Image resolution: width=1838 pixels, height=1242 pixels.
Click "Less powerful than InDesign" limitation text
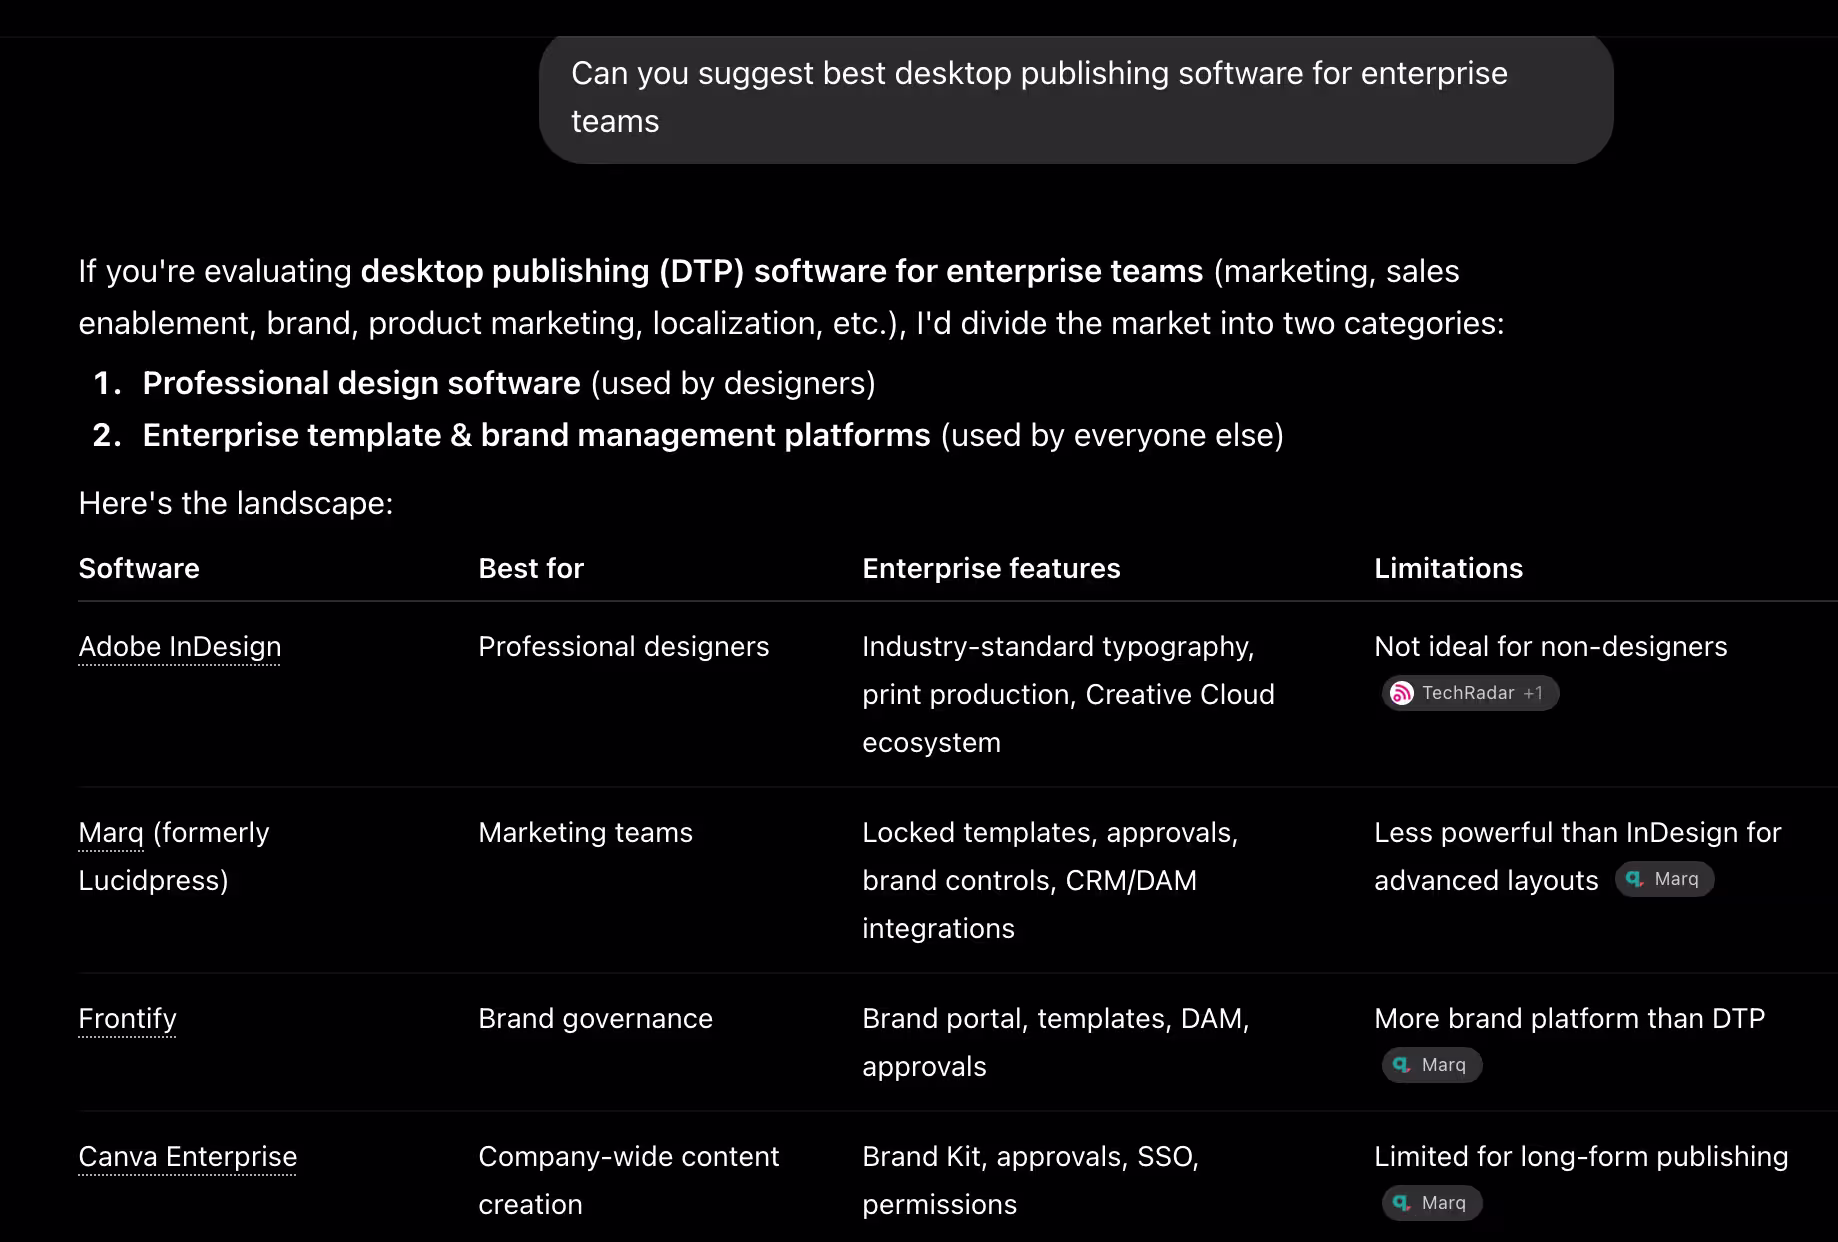1577,857
